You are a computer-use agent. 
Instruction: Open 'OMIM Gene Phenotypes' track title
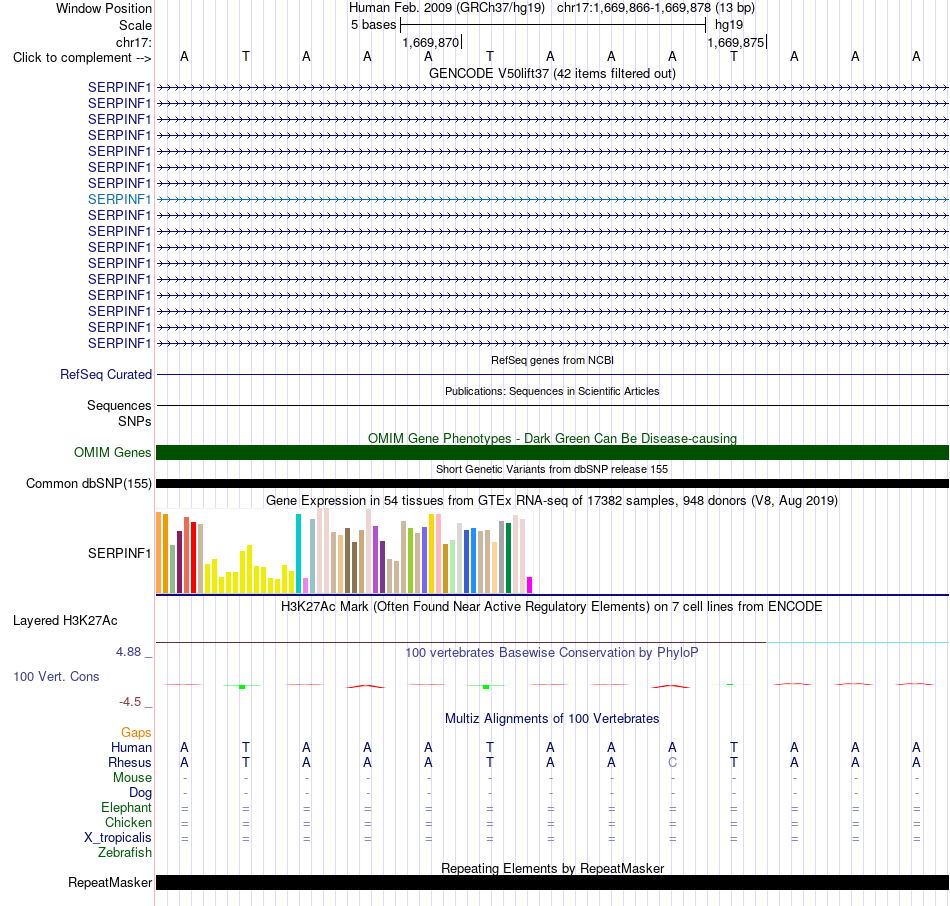click(552, 438)
